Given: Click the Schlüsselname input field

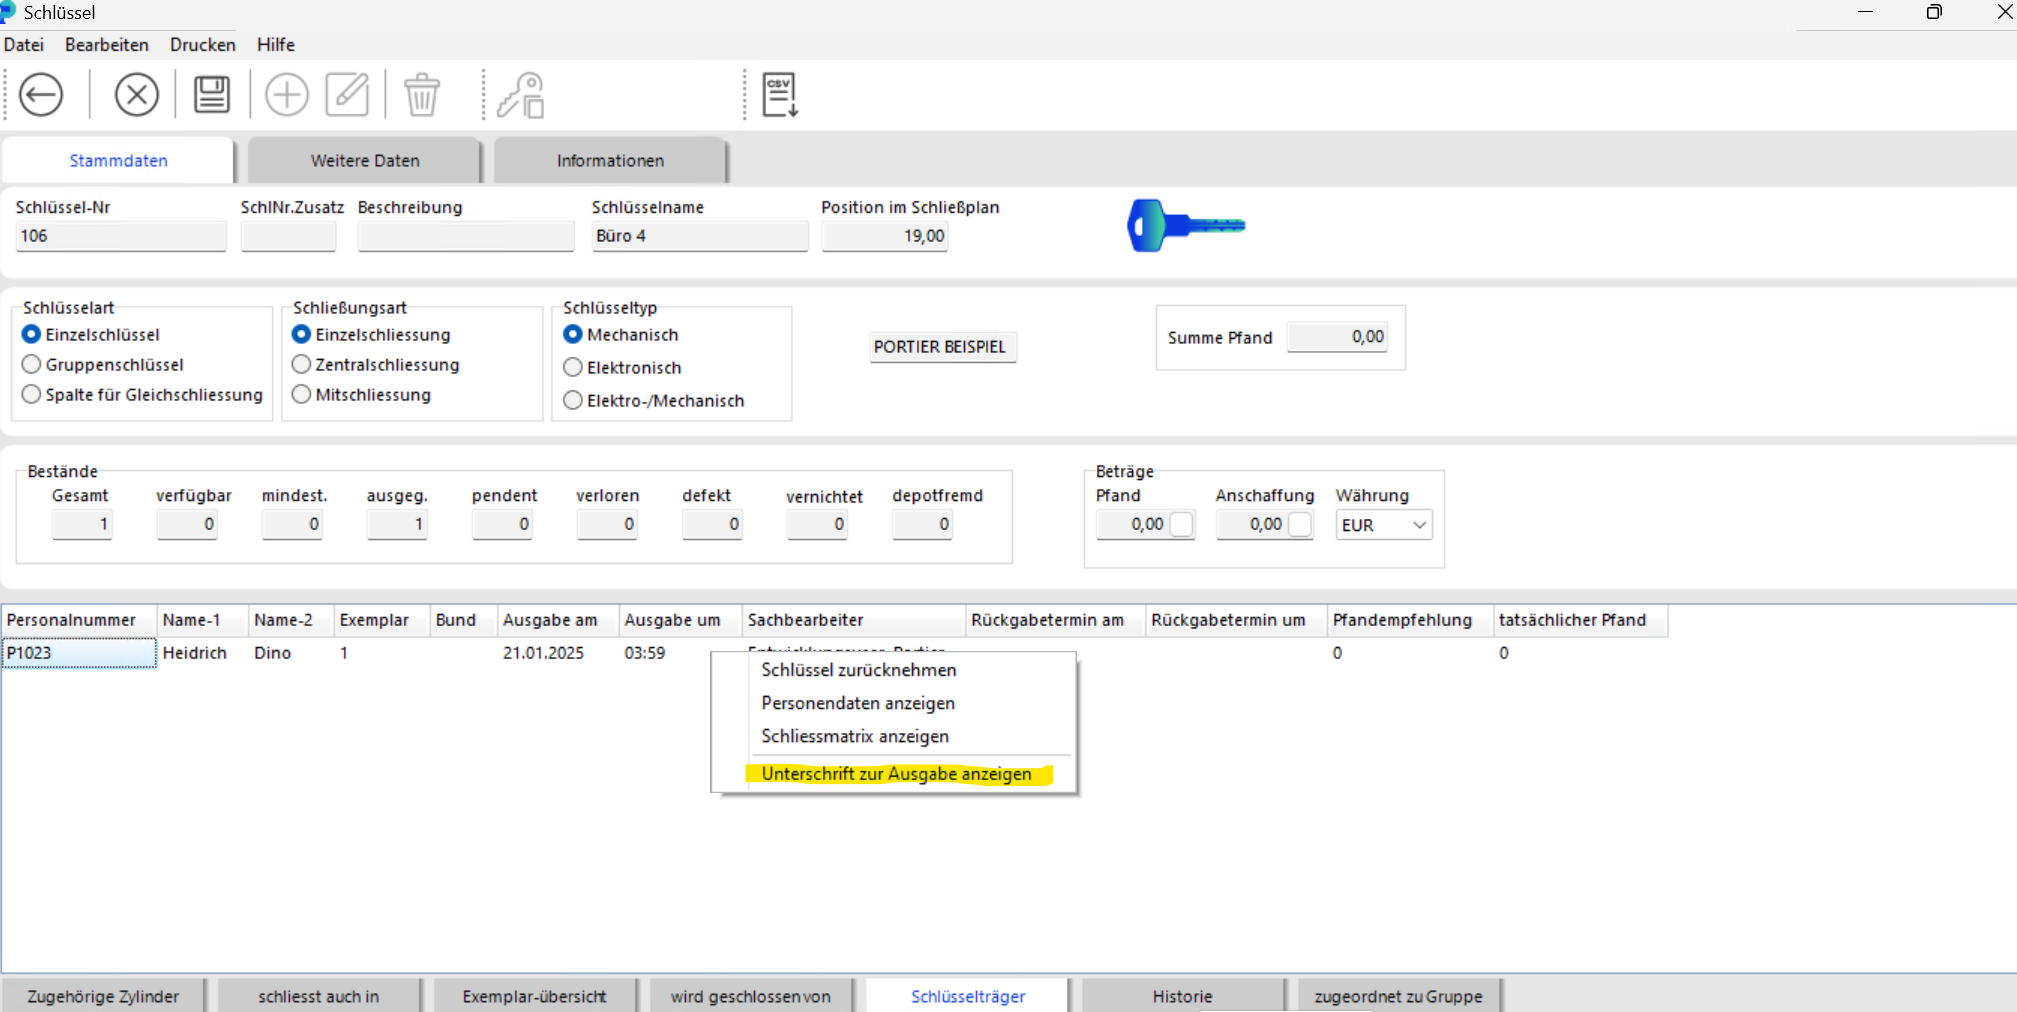Looking at the screenshot, I should click(699, 236).
